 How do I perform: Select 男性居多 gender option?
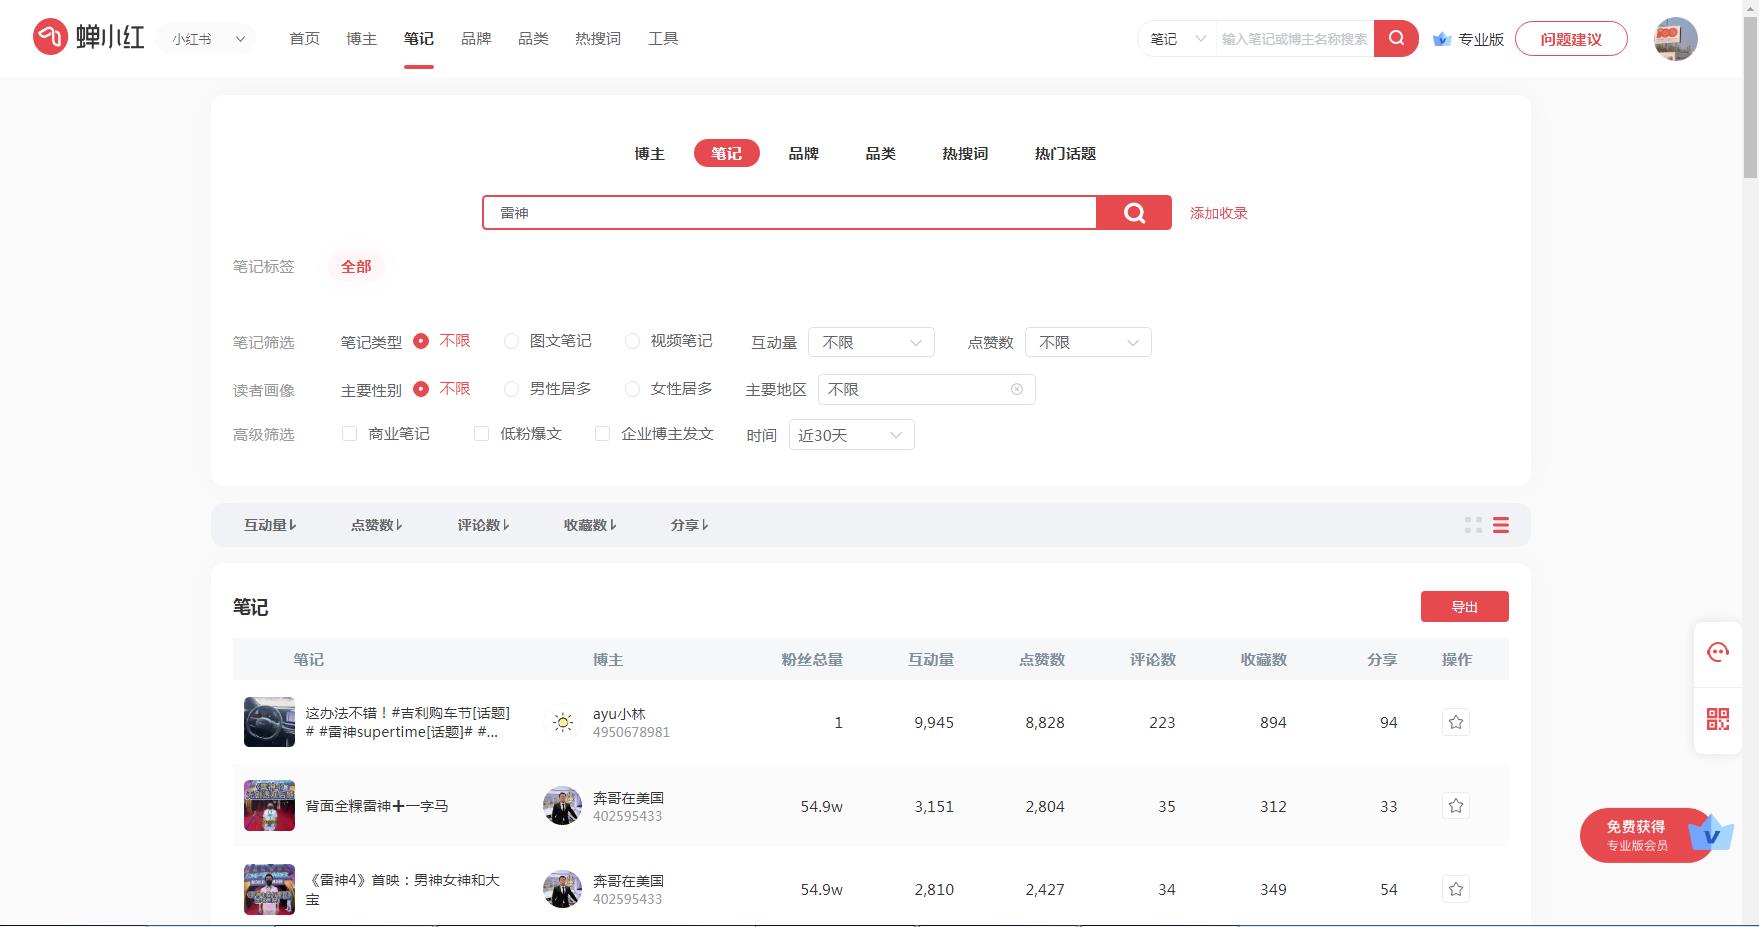[547, 389]
